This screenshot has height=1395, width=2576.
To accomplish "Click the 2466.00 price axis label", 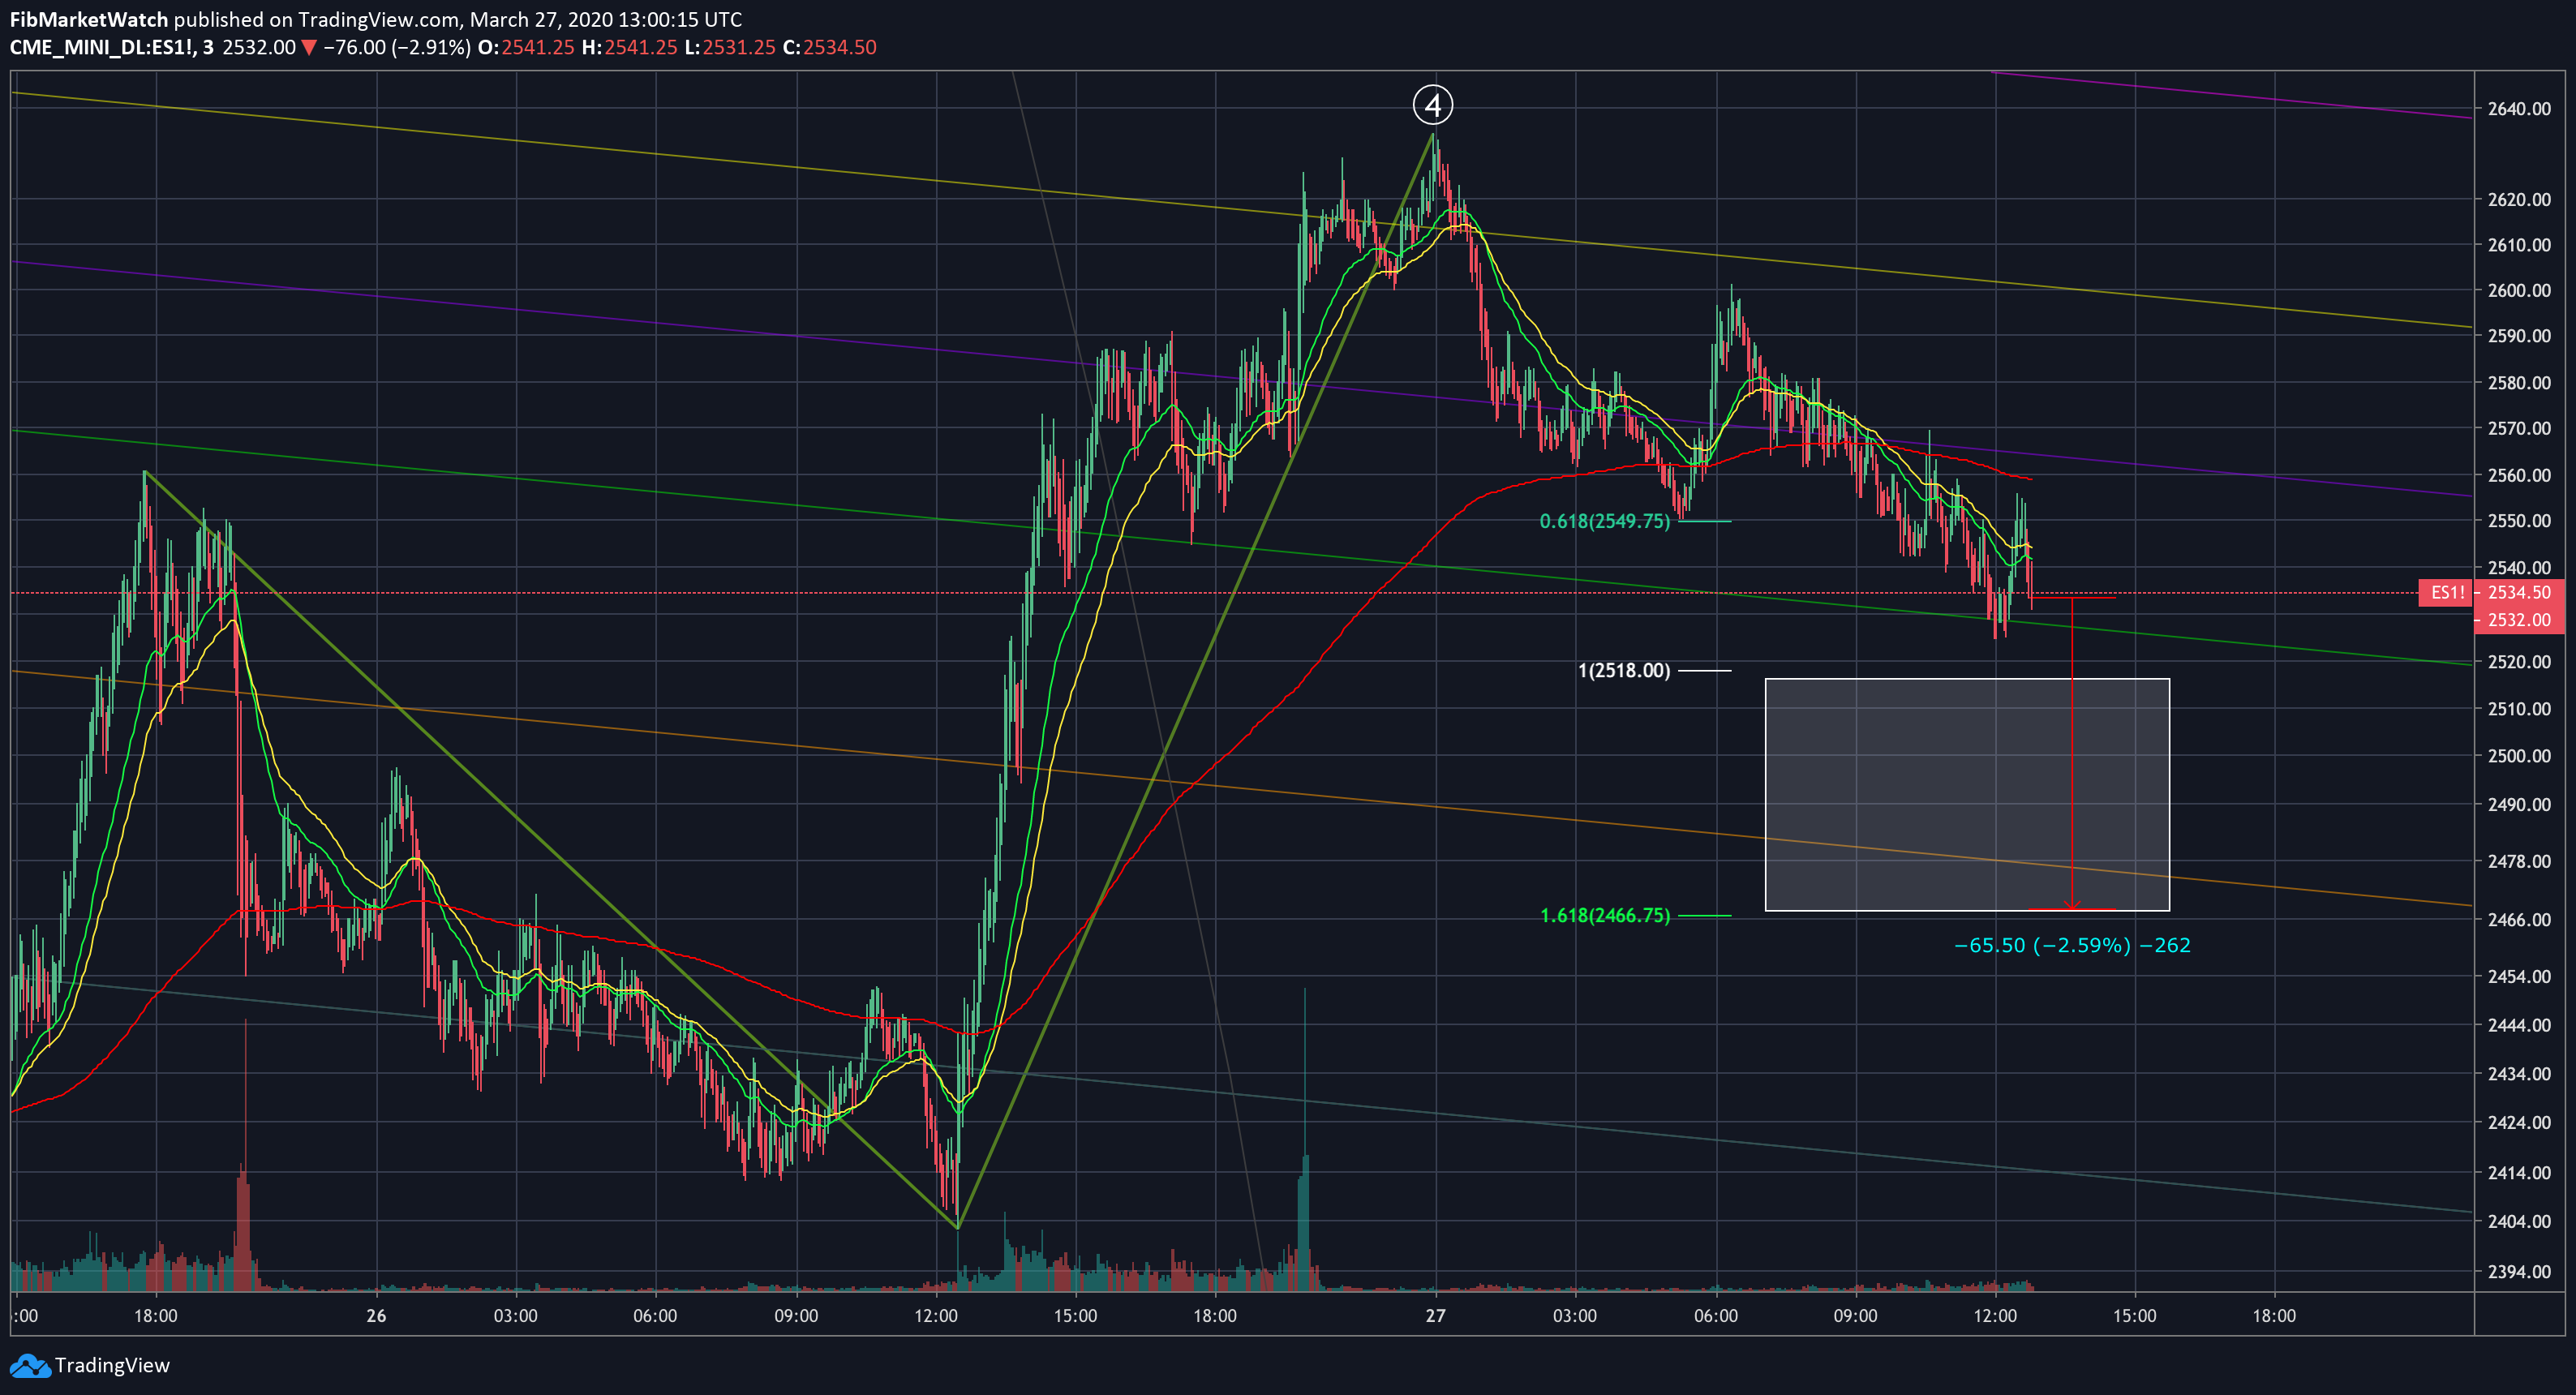I will pos(2519,919).
